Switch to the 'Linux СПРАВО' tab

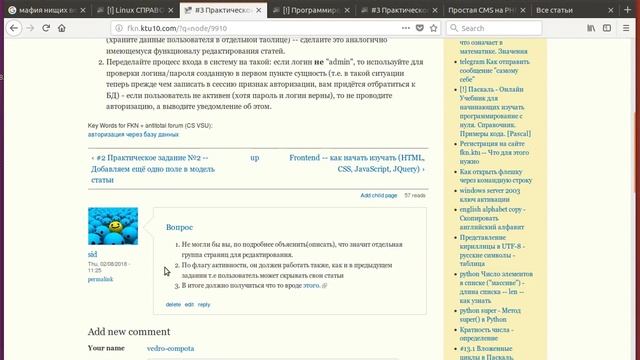(135, 10)
